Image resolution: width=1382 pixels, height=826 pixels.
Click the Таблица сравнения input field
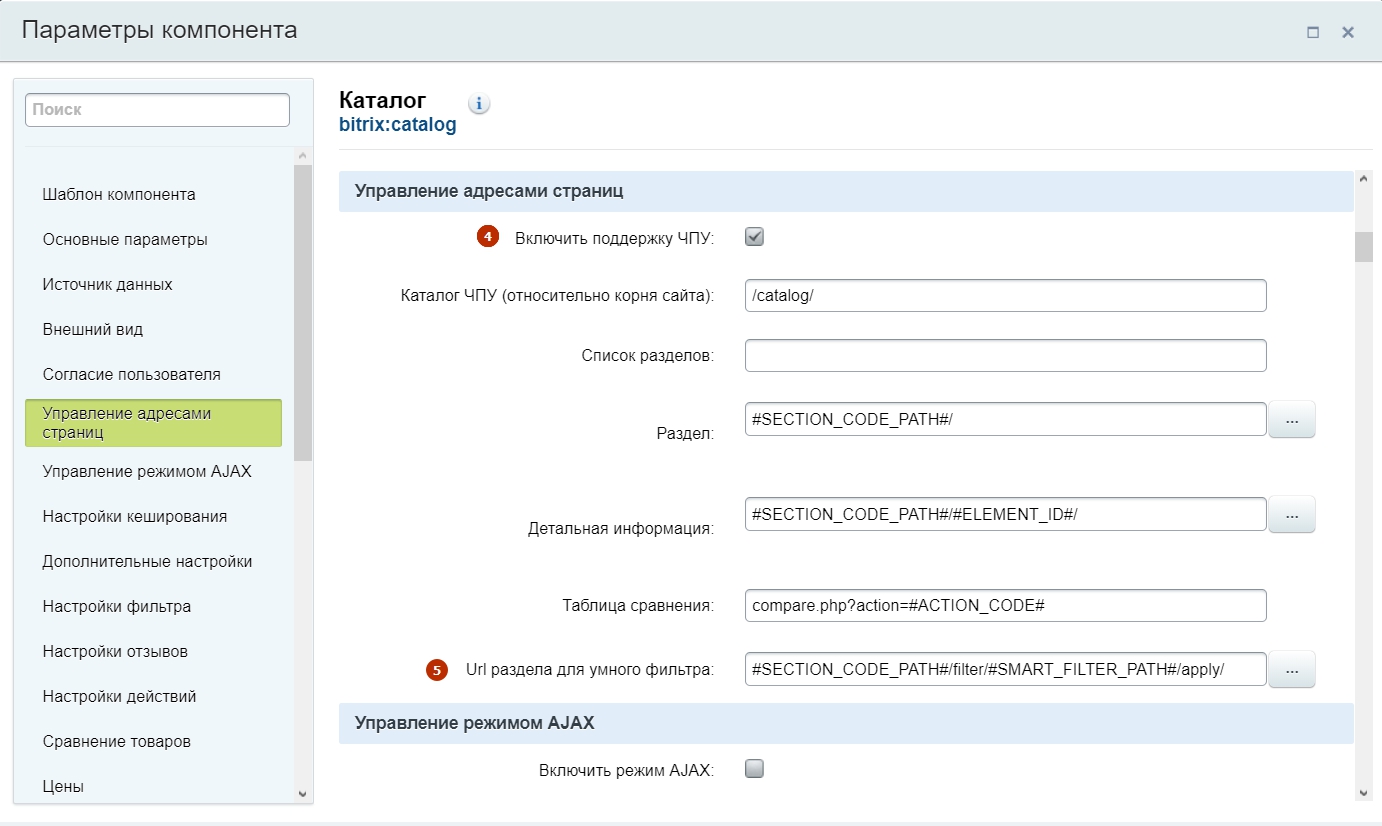pyautogui.click(x=1006, y=606)
